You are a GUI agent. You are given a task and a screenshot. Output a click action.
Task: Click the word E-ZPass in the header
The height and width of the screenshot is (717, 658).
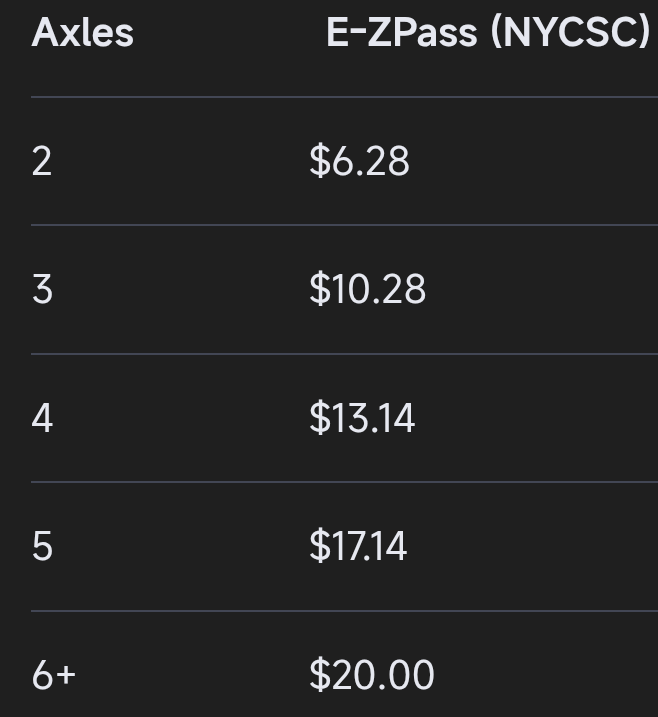click(401, 33)
